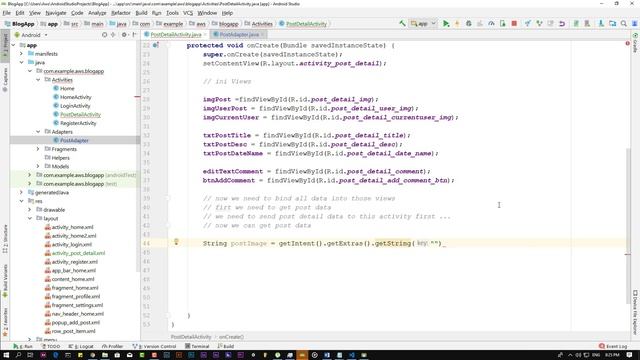Screen dimensions: 640x360
Task: Open Search Everywhere magnifier icon
Action: [624, 24]
